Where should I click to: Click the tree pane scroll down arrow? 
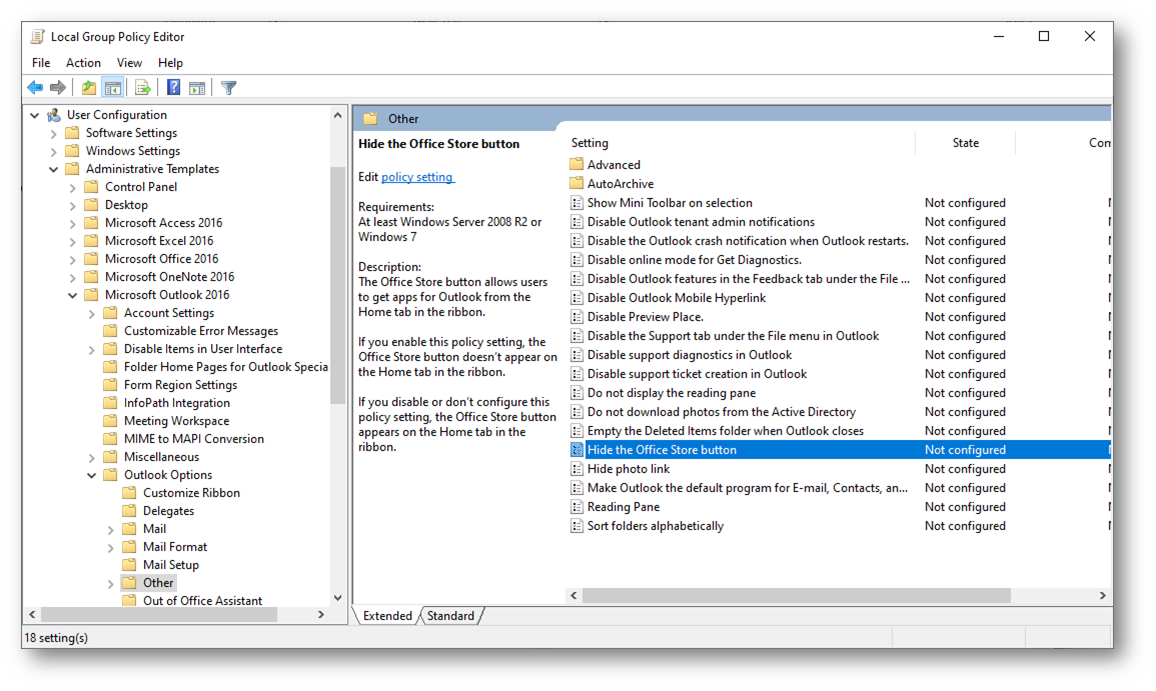click(338, 598)
